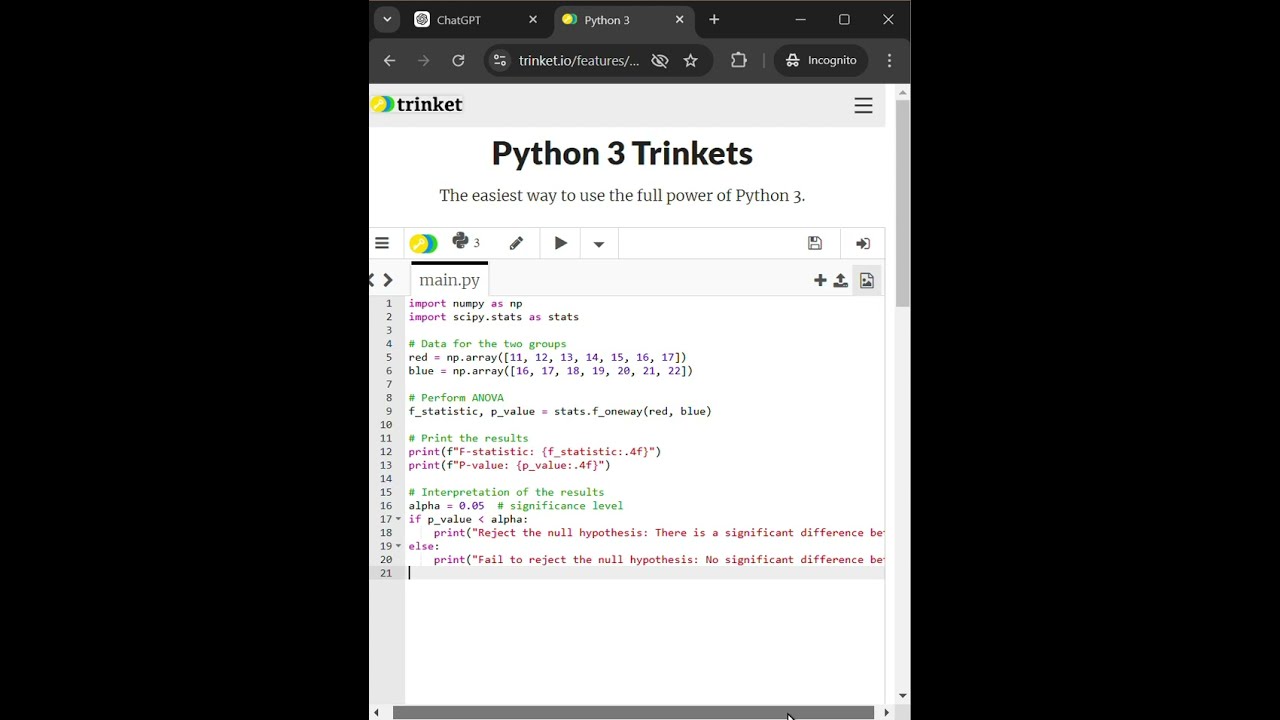This screenshot has width=1280, height=720.
Task: Collapse the if block fold arrow on line 17
Action: click(x=398, y=519)
